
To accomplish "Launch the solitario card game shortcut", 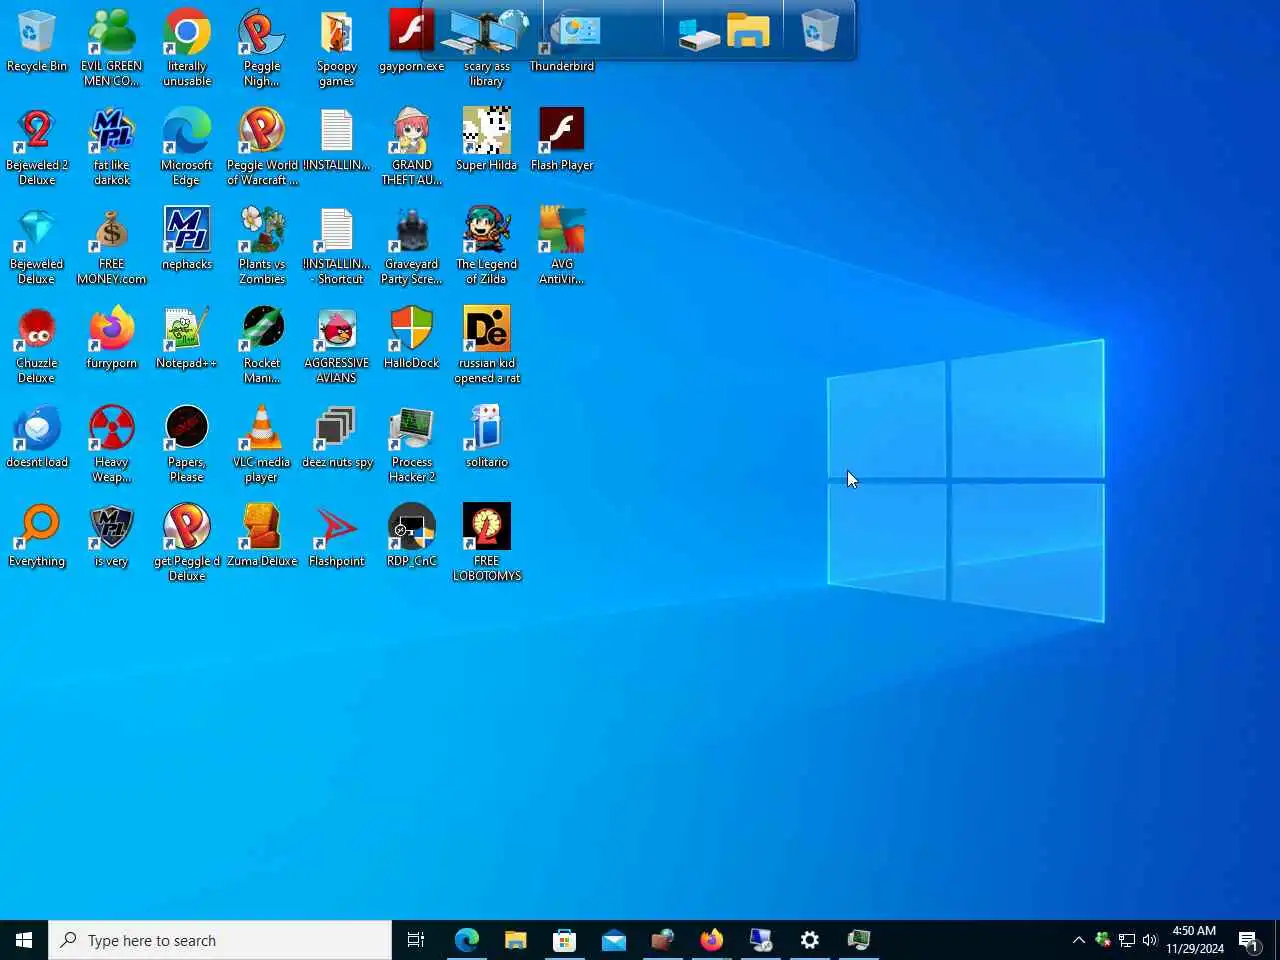I will tap(487, 437).
